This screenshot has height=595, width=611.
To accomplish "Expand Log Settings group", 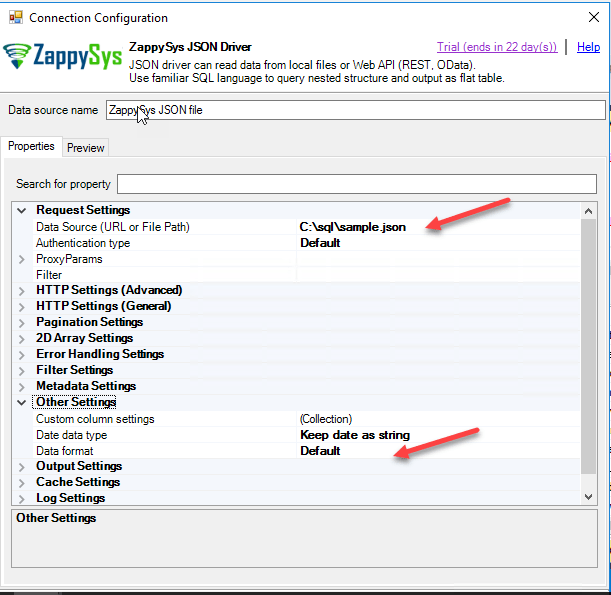I will click(x=22, y=499).
